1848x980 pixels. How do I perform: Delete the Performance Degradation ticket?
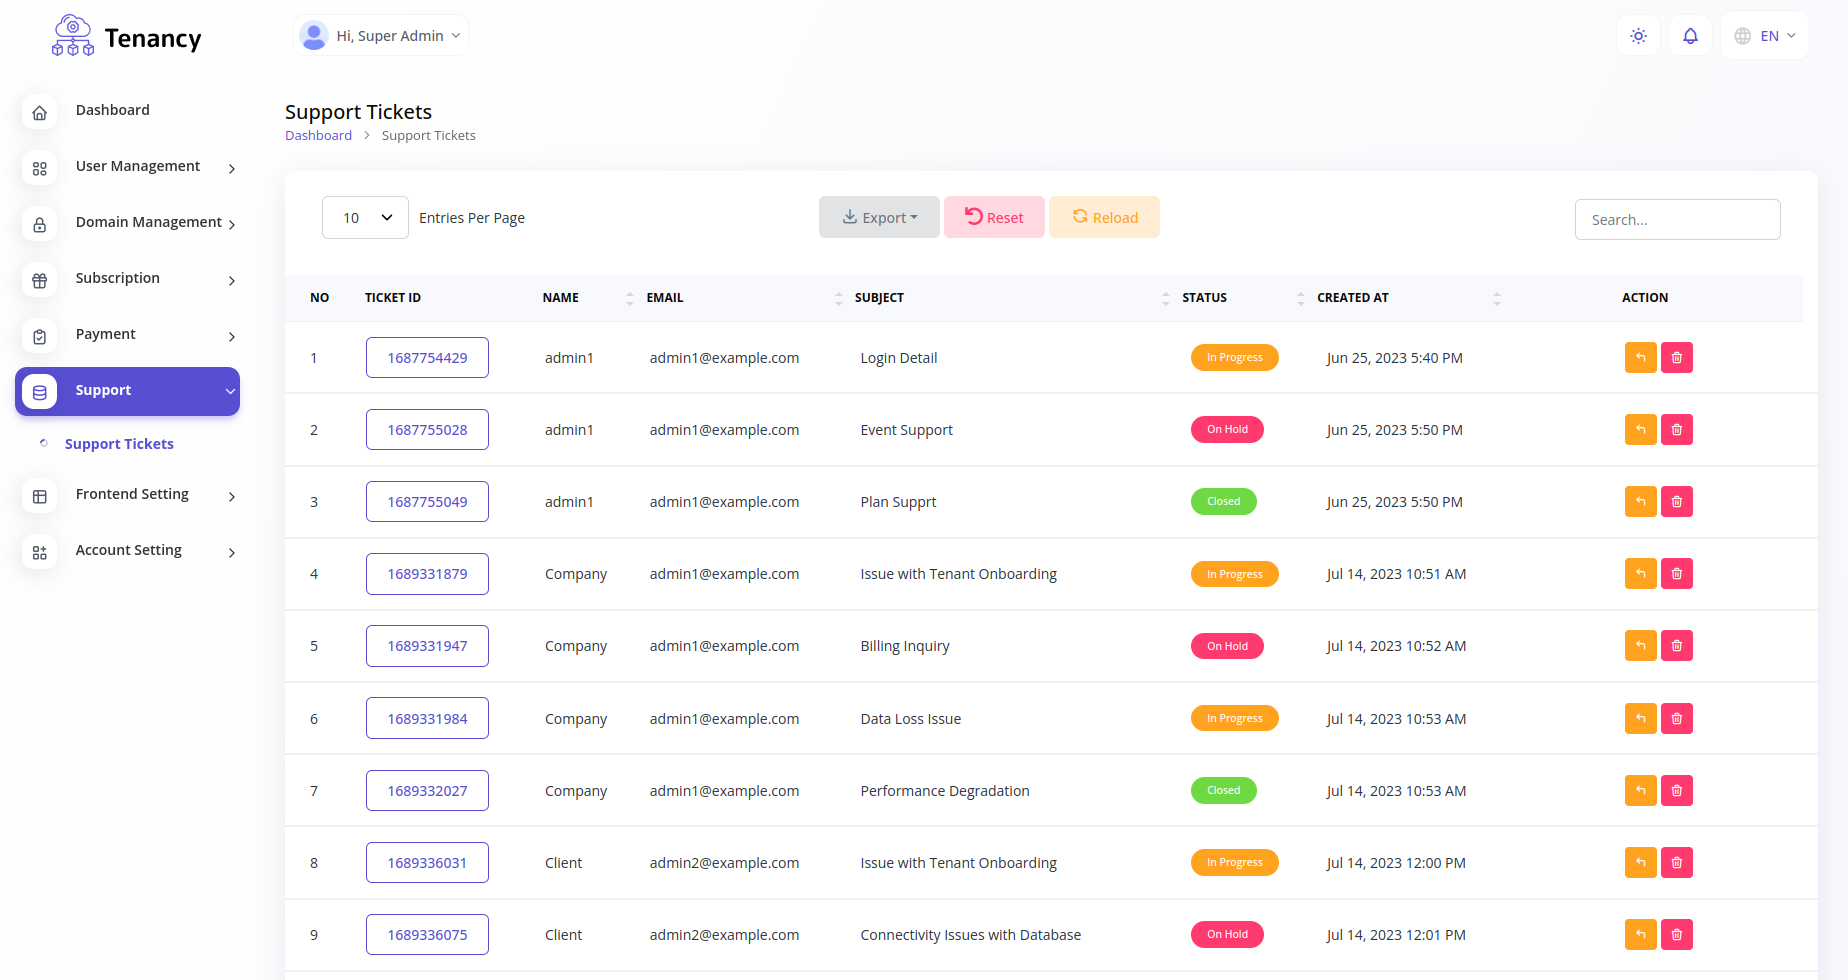(x=1677, y=790)
